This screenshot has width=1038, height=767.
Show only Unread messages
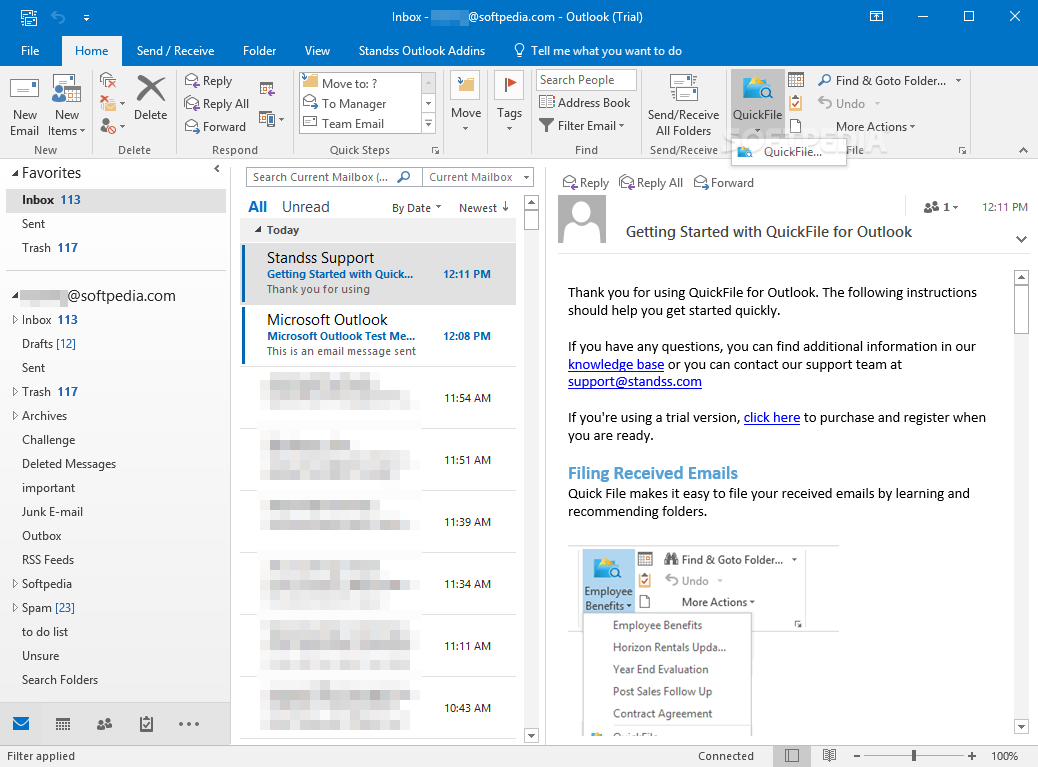(306, 207)
